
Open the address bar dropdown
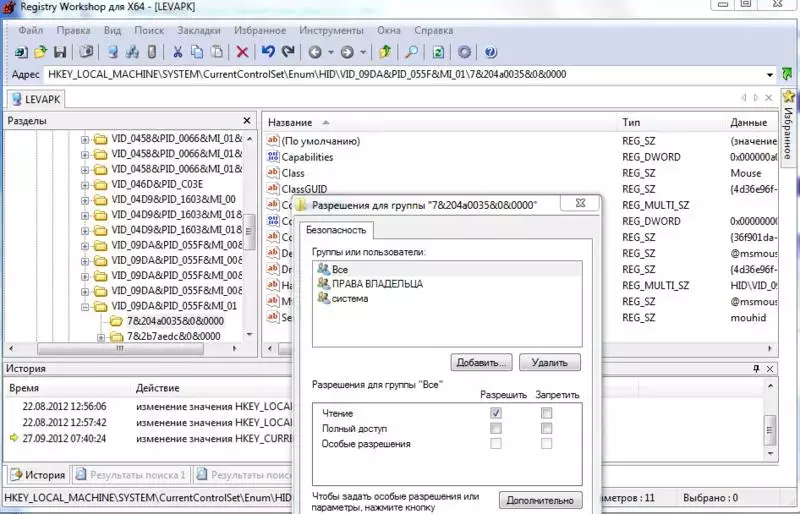point(770,75)
